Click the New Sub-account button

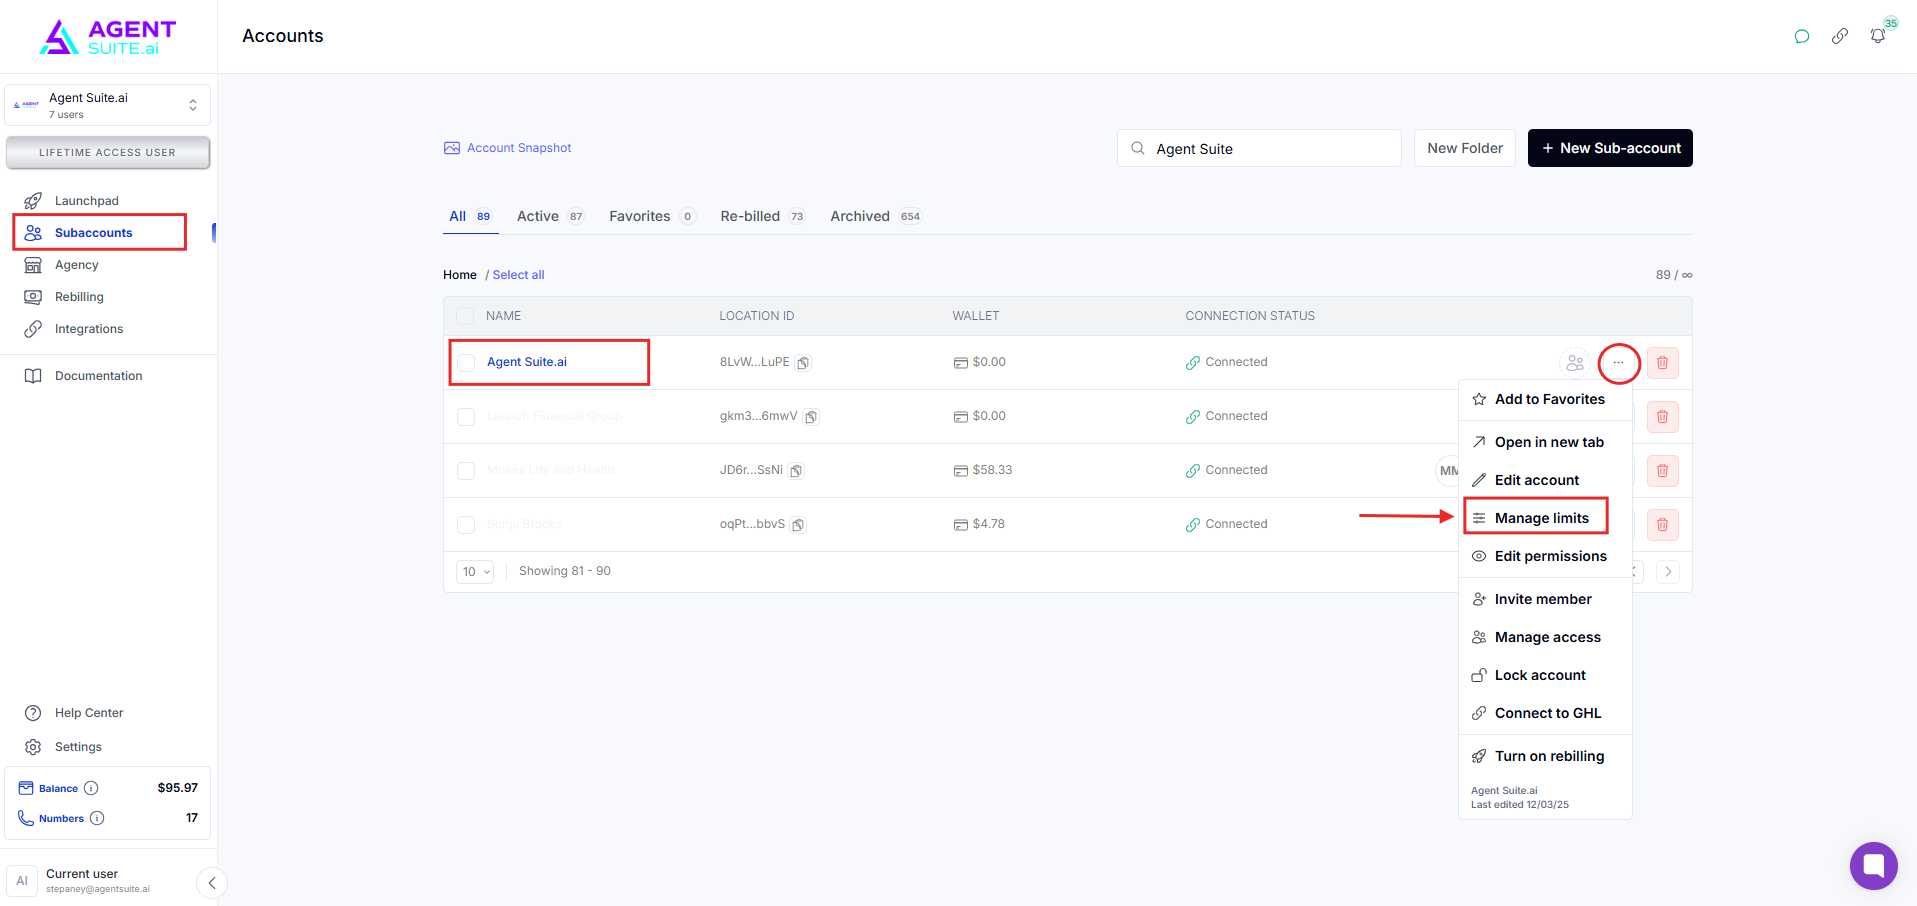(1610, 148)
